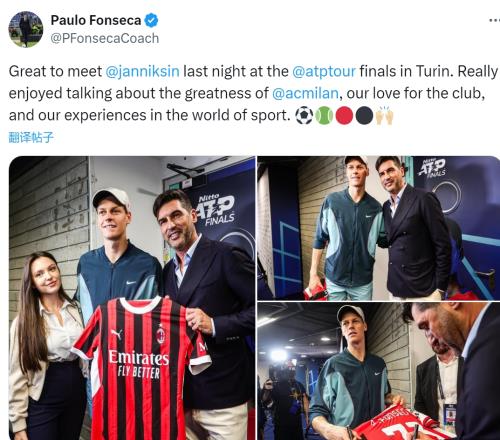Viewport: 500px width, 440px height.
Task: Open the three-dot more options menu
Action: [494, 21]
